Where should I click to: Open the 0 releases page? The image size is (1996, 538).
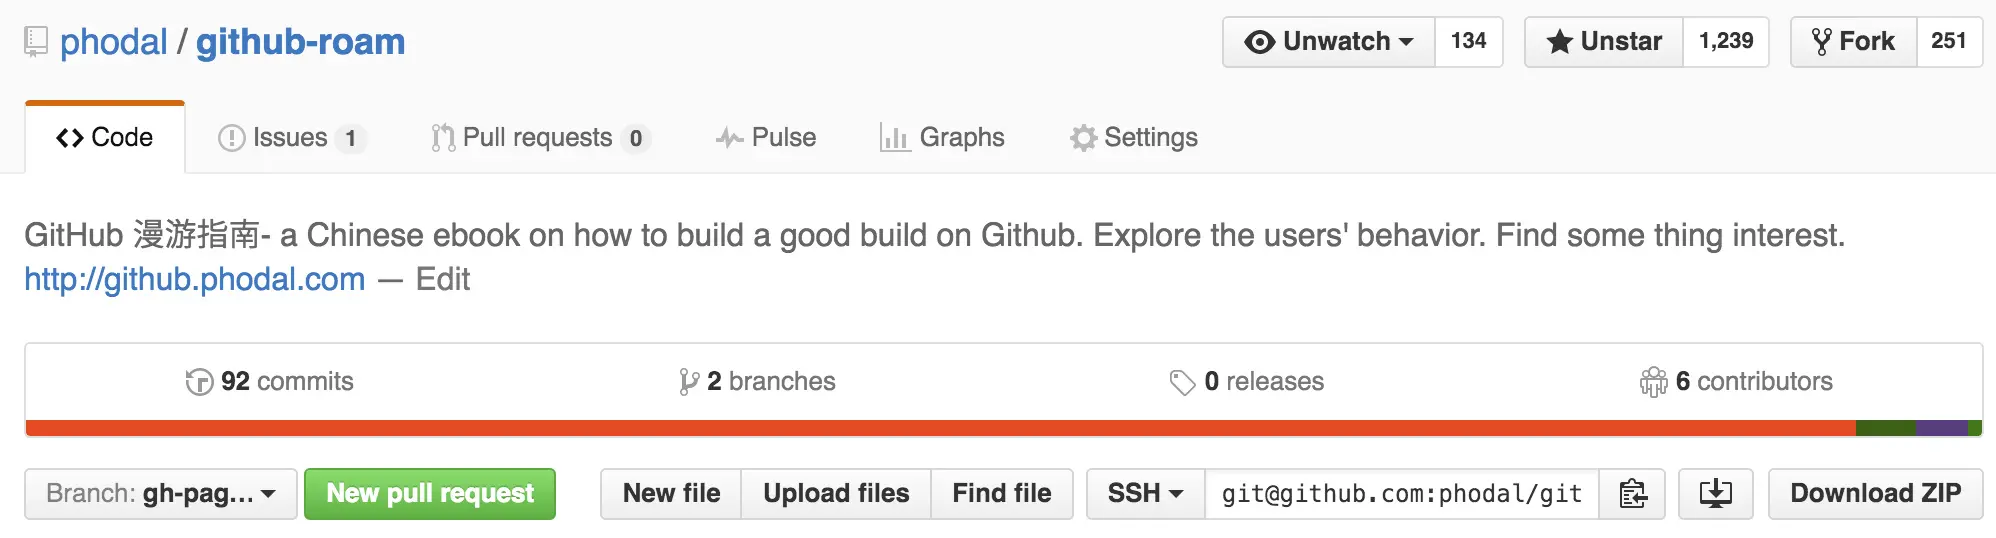pyautogui.click(x=1247, y=382)
